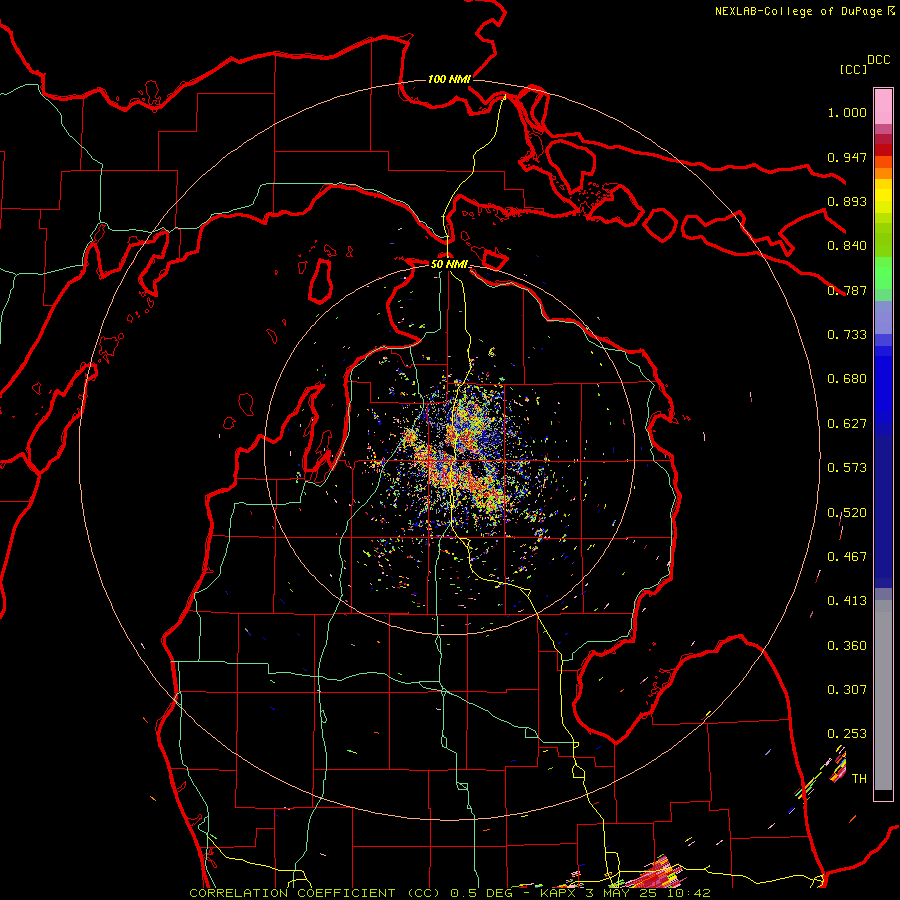Click the 0.253 scale value
The width and height of the screenshot is (900, 900).
(x=847, y=734)
